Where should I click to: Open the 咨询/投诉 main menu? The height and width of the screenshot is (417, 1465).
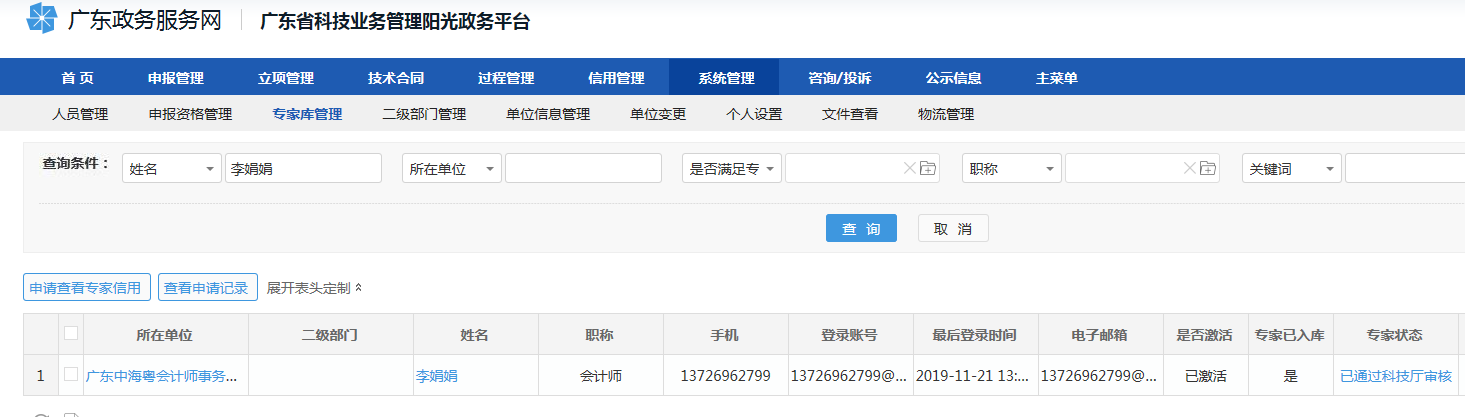pos(840,78)
